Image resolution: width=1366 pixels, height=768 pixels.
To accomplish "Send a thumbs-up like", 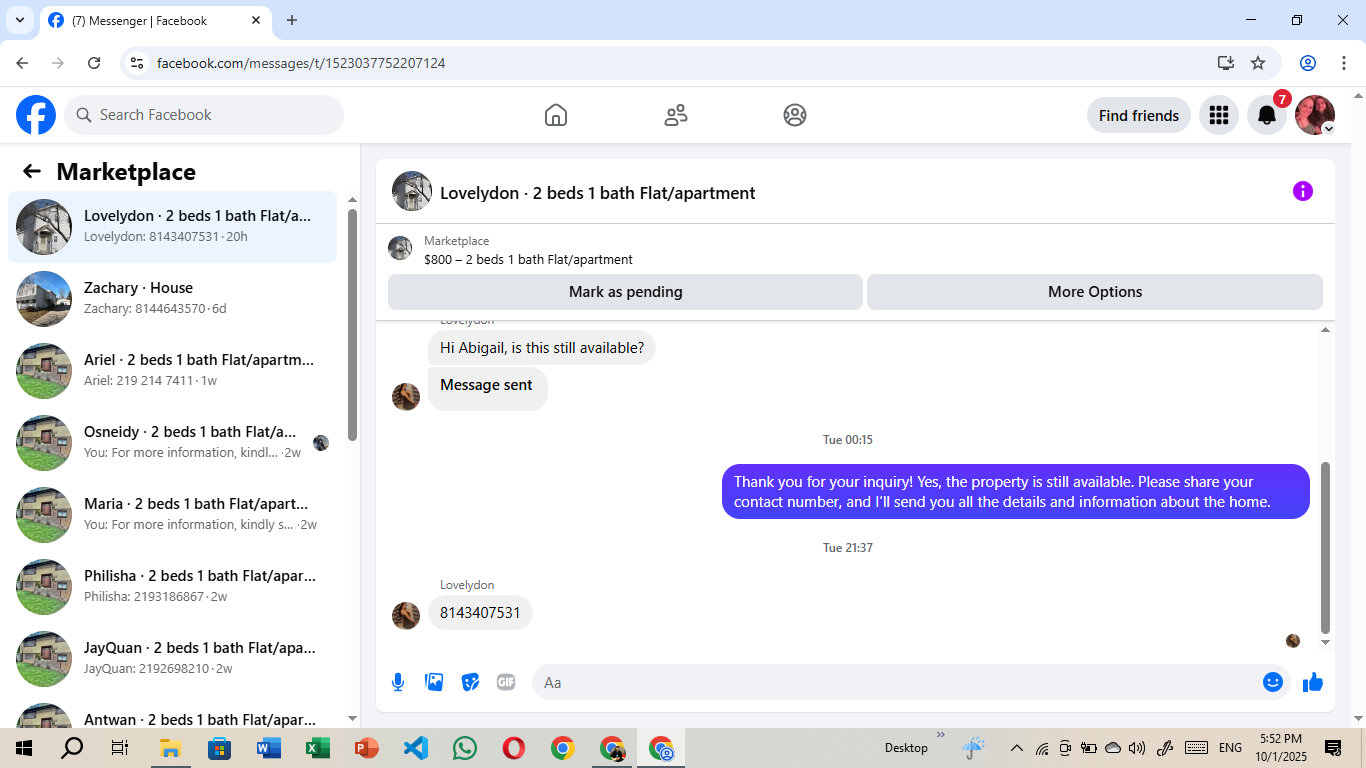I will [1313, 682].
